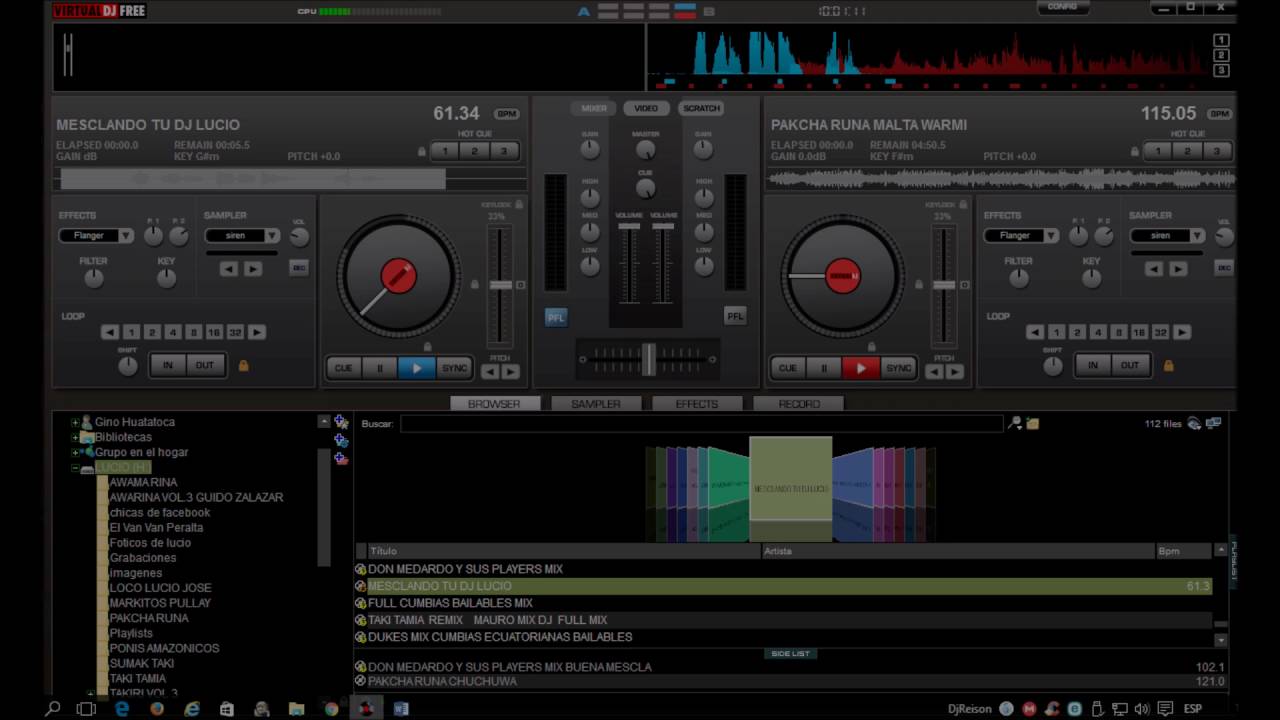Select loop length 16 on right deck
The image size is (1280, 720).
[x=1139, y=332]
